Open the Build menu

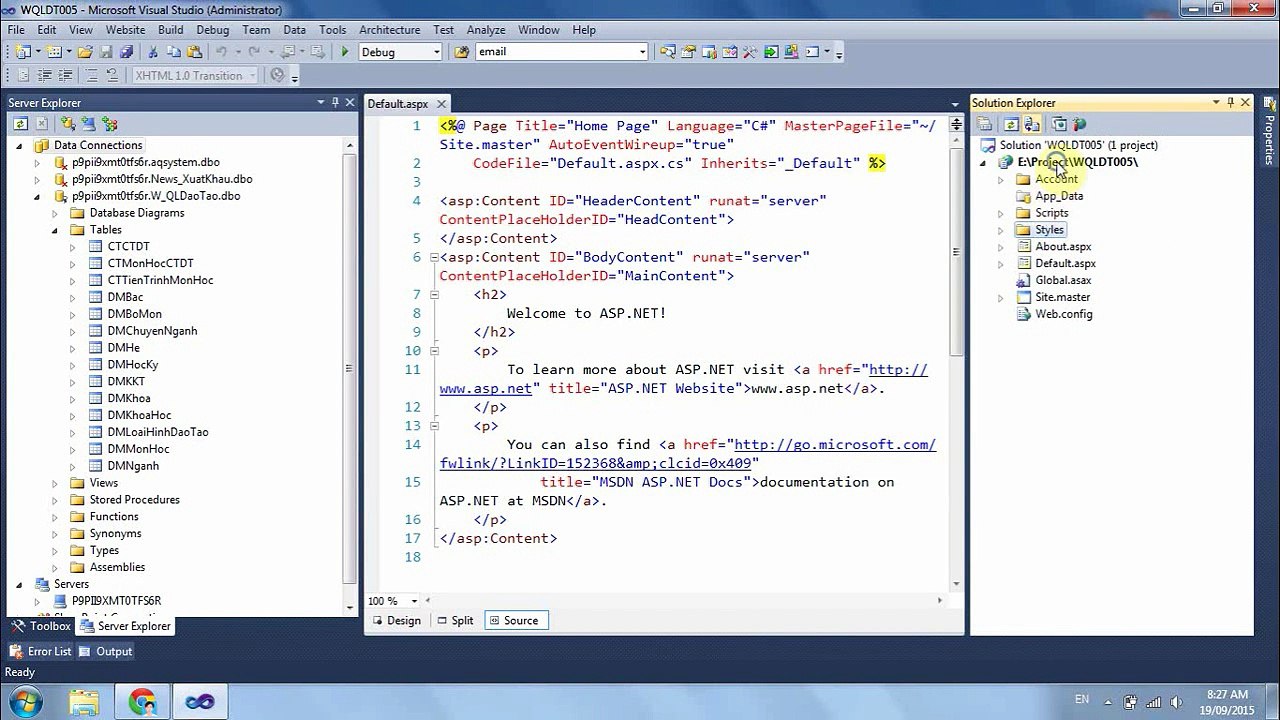coord(171,30)
